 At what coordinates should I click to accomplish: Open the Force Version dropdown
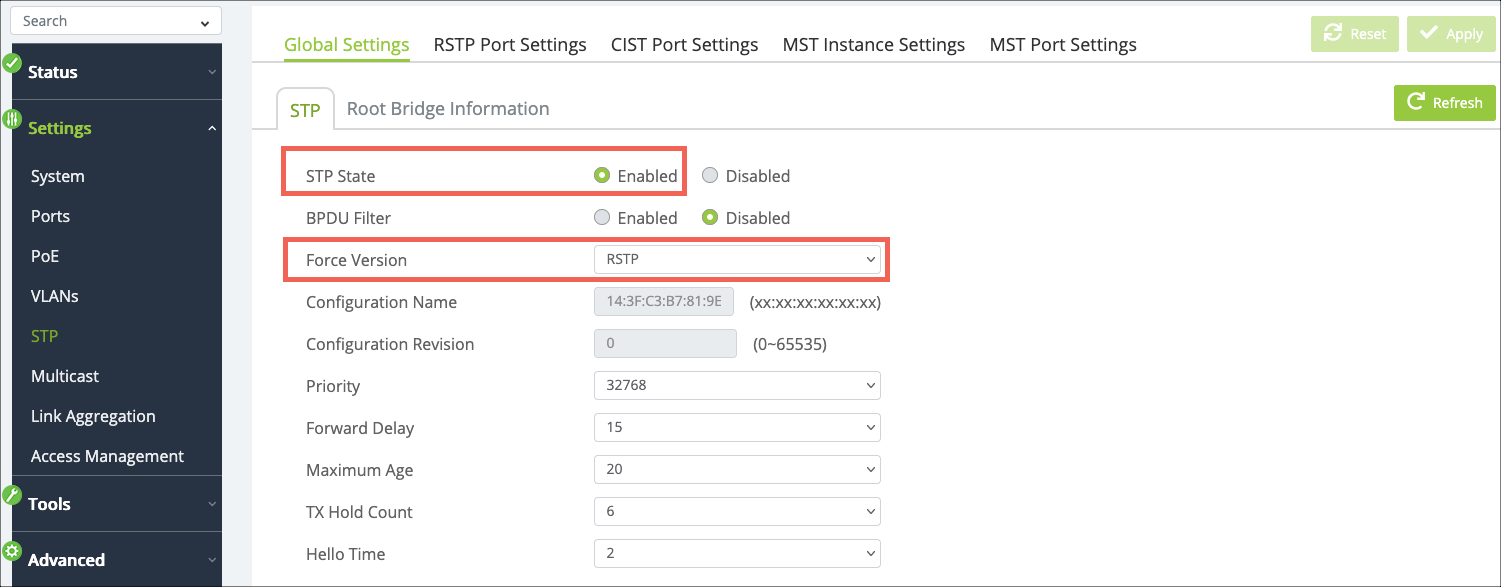point(736,260)
